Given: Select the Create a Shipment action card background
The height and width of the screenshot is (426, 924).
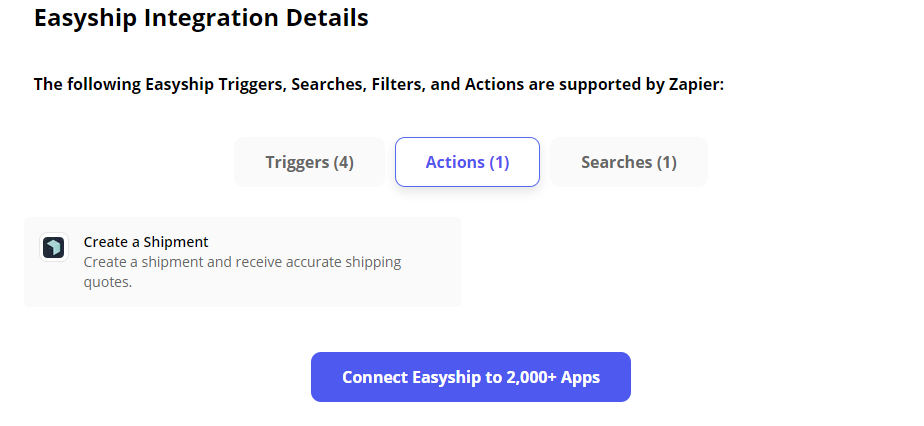Looking at the screenshot, I should [x=242, y=262].
